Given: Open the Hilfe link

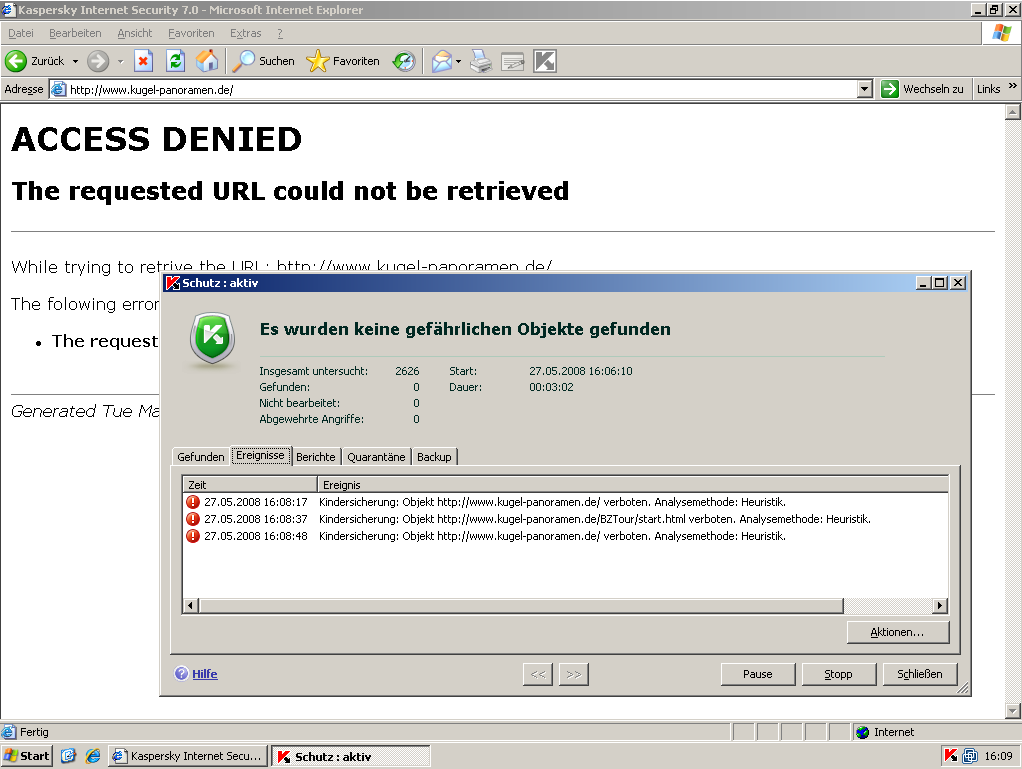Looking at the screenshot, I should 204,674.
